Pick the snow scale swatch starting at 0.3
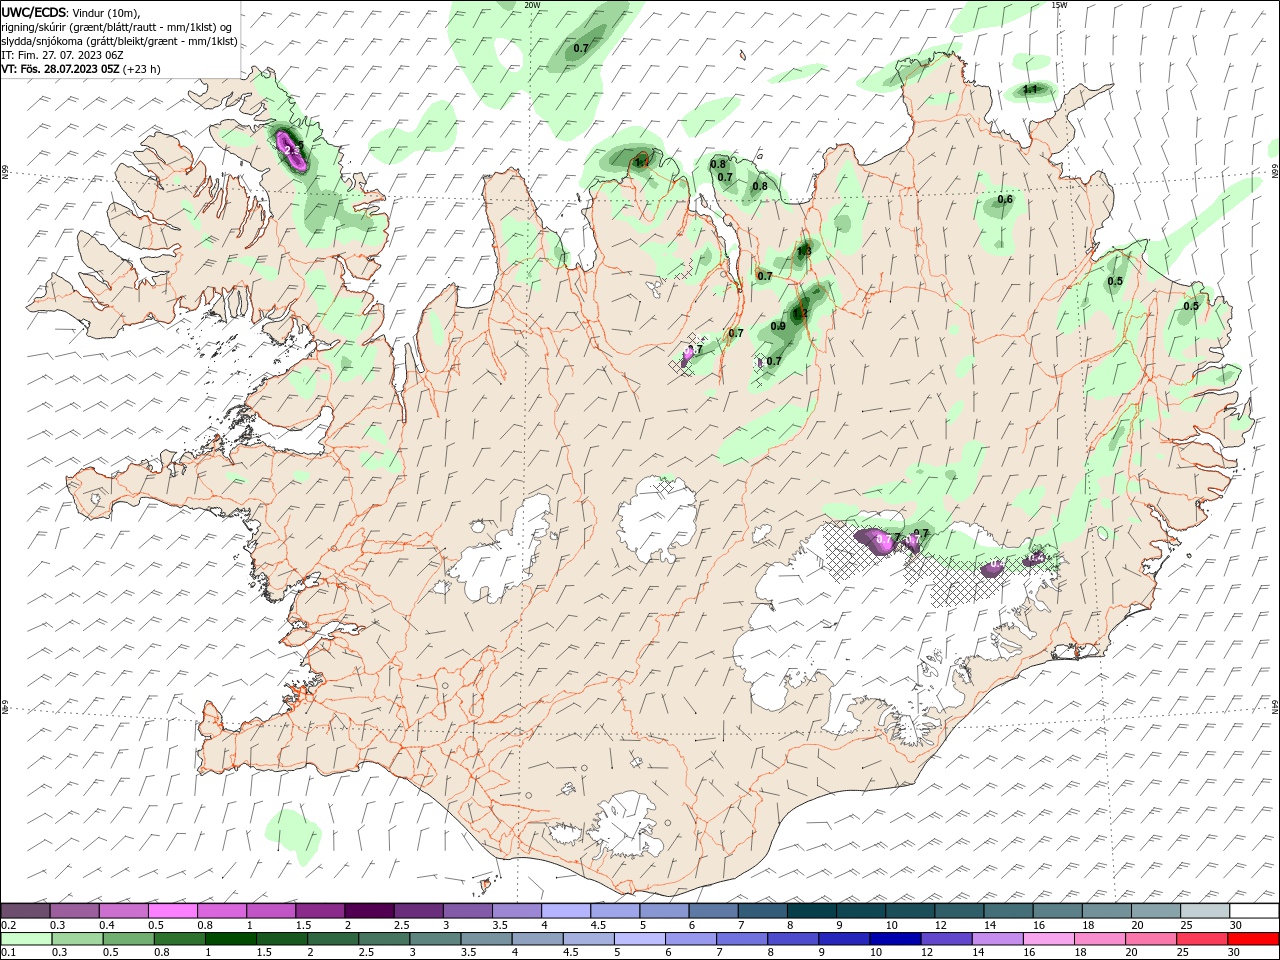This screenshot has height=960, width=1280. (74, 911)
